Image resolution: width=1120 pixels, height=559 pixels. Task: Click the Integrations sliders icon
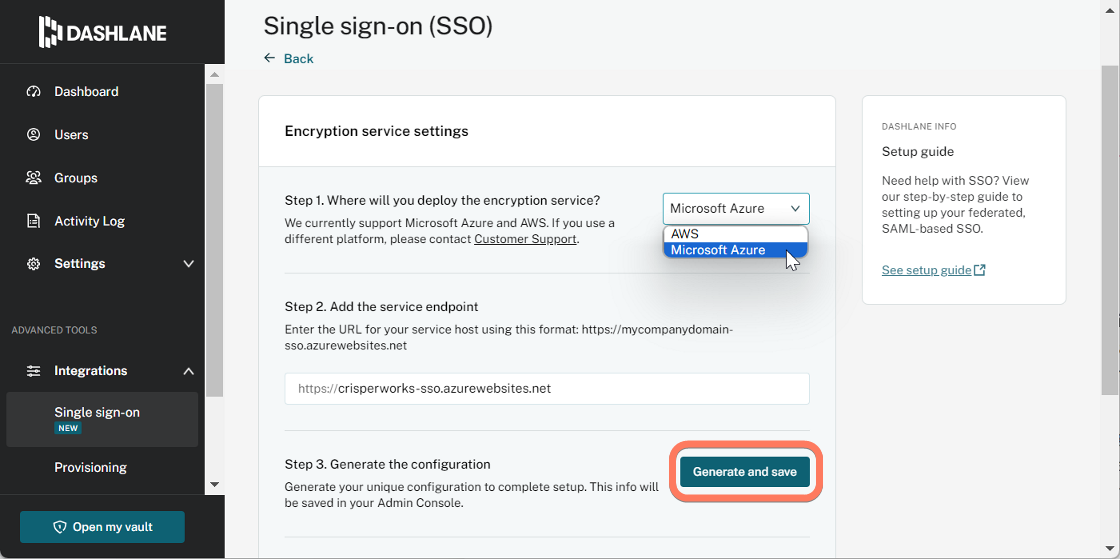[33, 371]
